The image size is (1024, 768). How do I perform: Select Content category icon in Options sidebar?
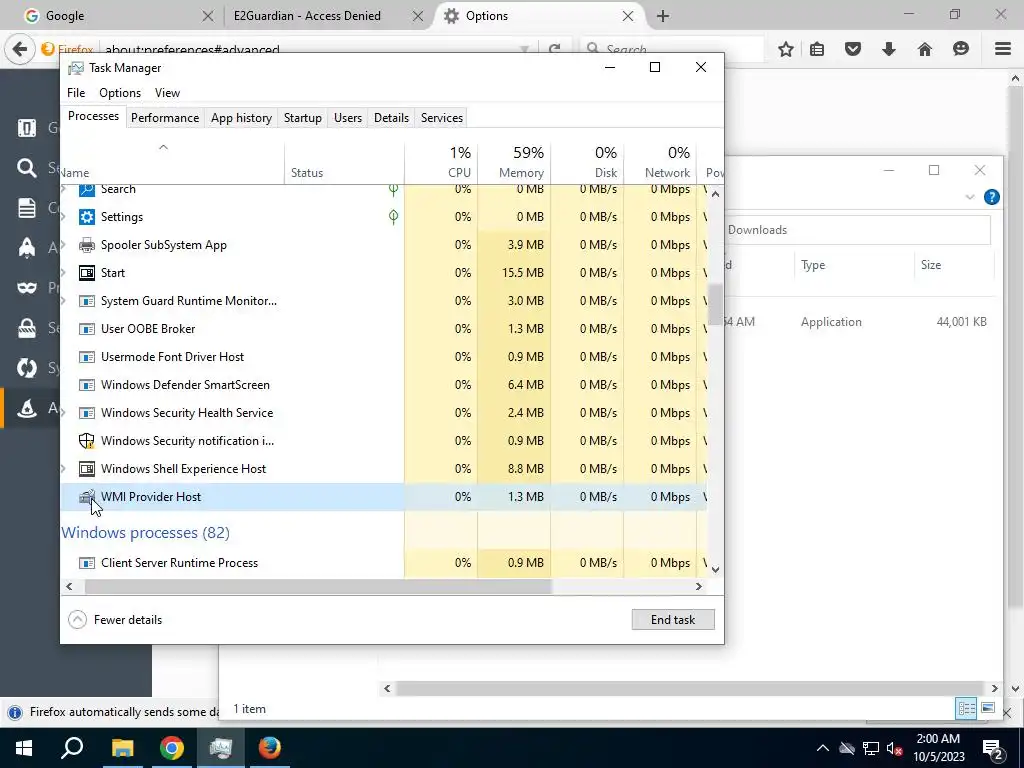(x=27, y=208)
